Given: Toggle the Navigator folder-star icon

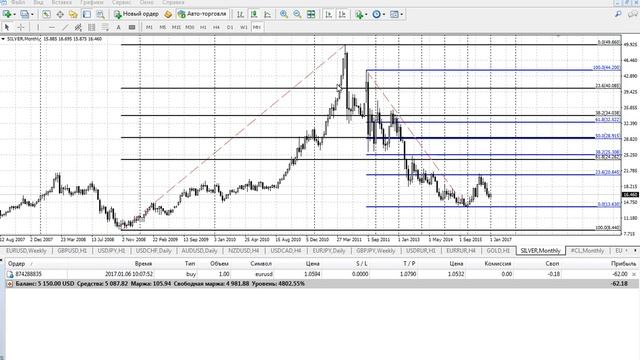Looking at the screenshot, I should (x=73, y=14).
